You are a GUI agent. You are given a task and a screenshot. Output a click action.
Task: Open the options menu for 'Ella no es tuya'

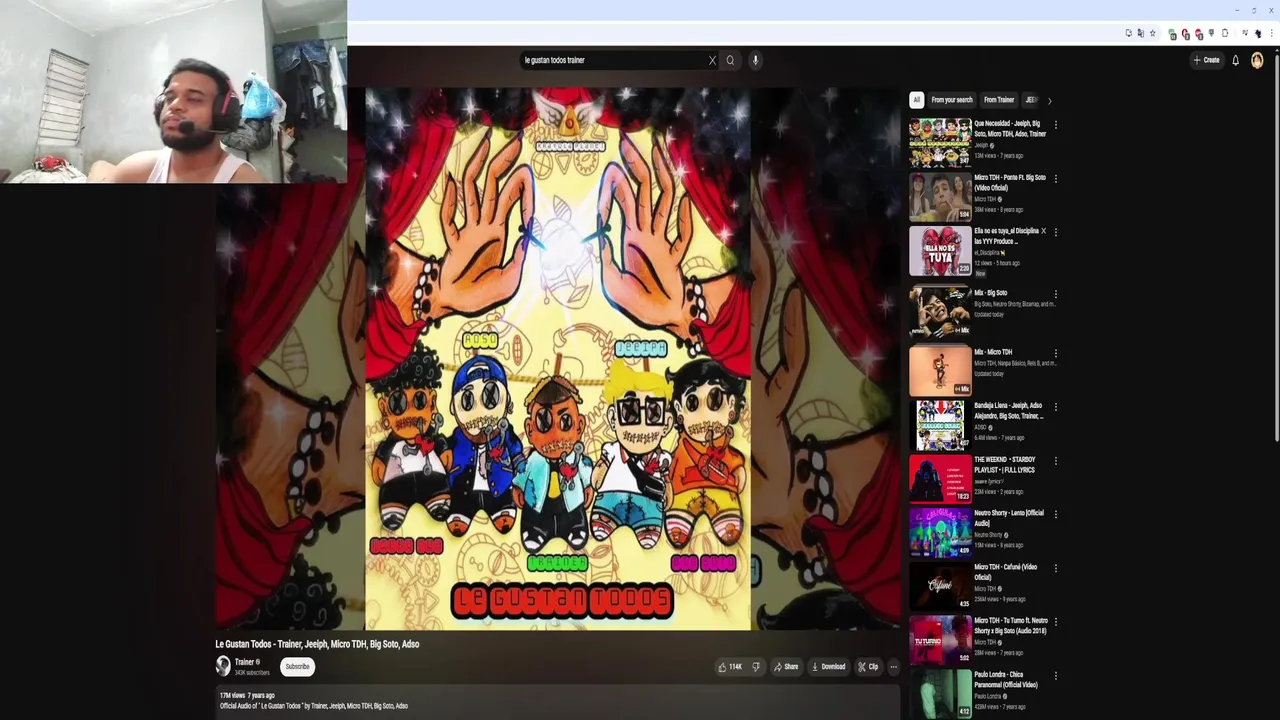click(x=1056, y=232)
